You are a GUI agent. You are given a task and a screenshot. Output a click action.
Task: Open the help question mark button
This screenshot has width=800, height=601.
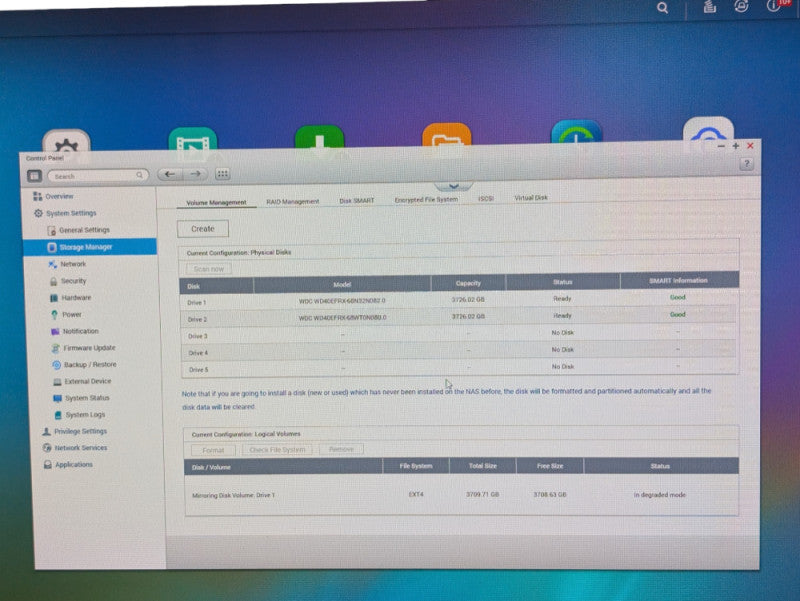click(x=746, y=164)
